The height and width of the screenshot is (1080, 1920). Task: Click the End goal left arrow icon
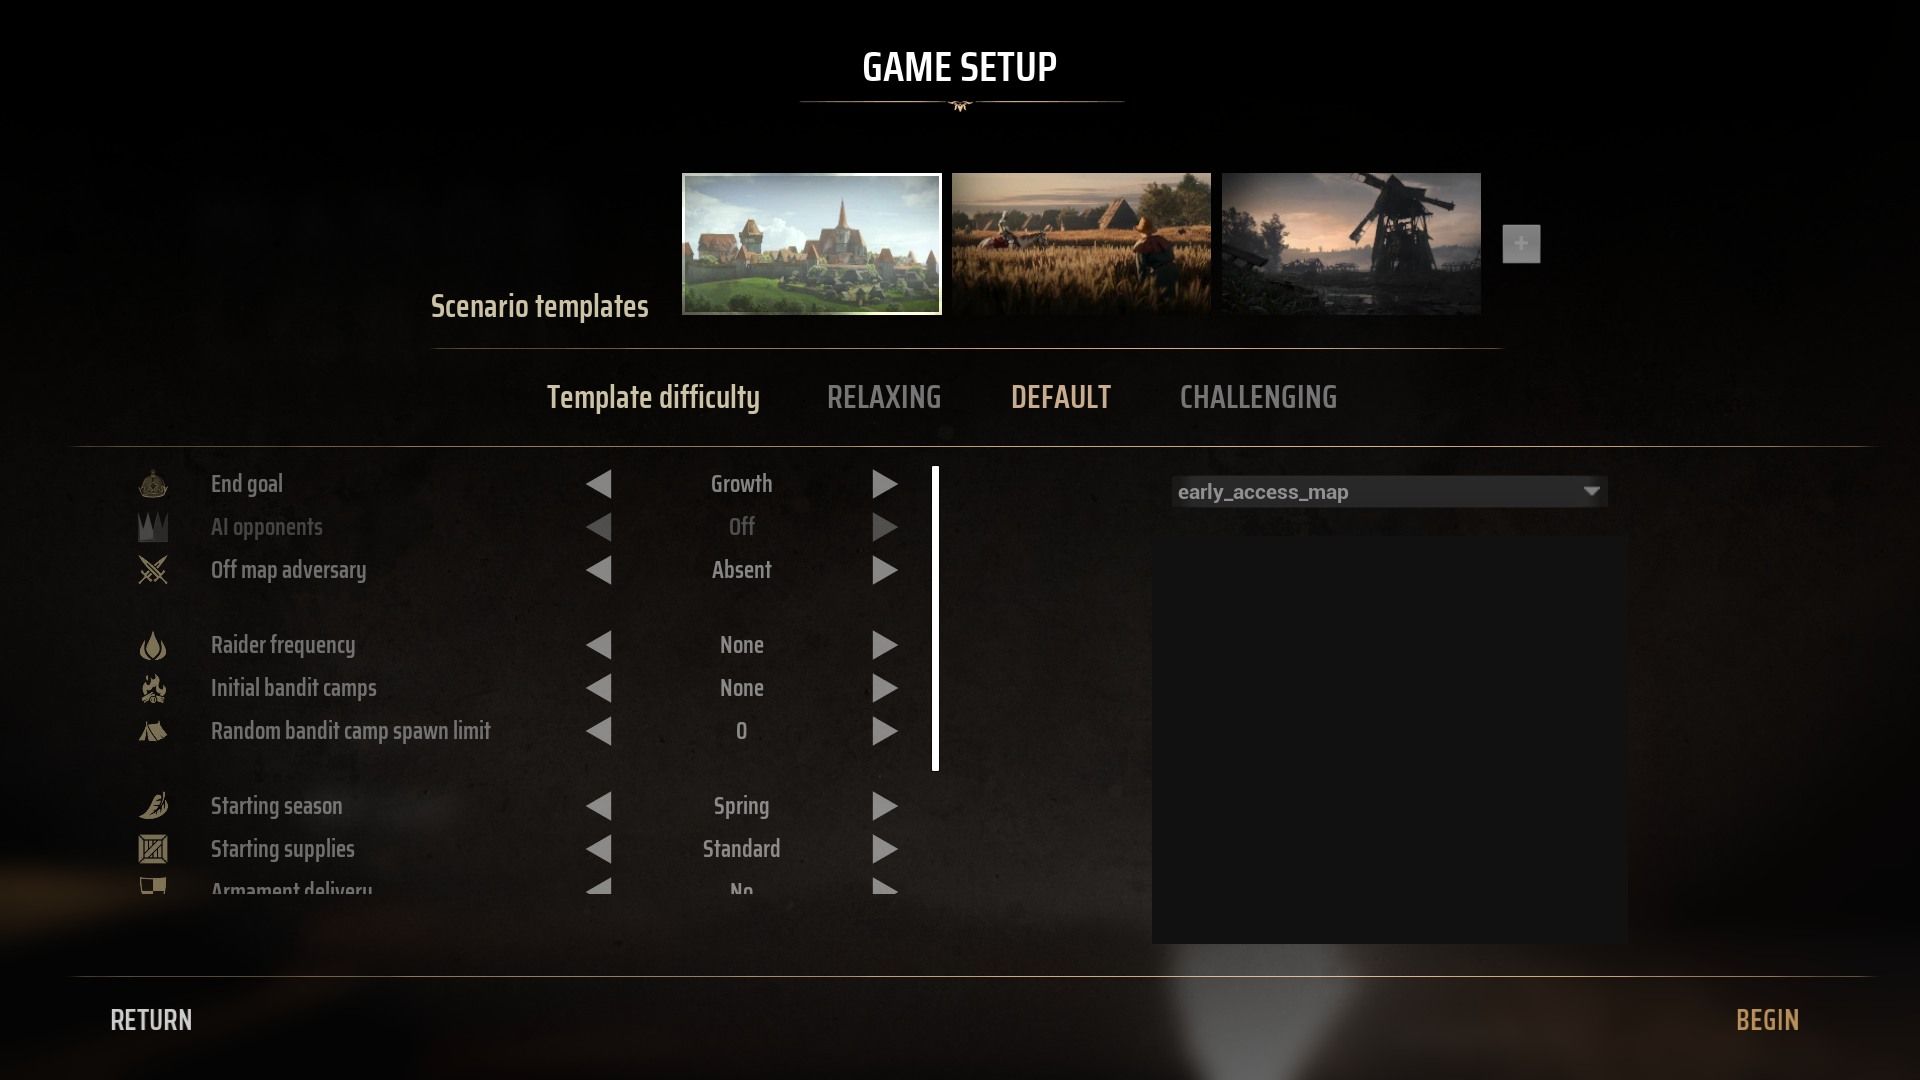(599, 483)
